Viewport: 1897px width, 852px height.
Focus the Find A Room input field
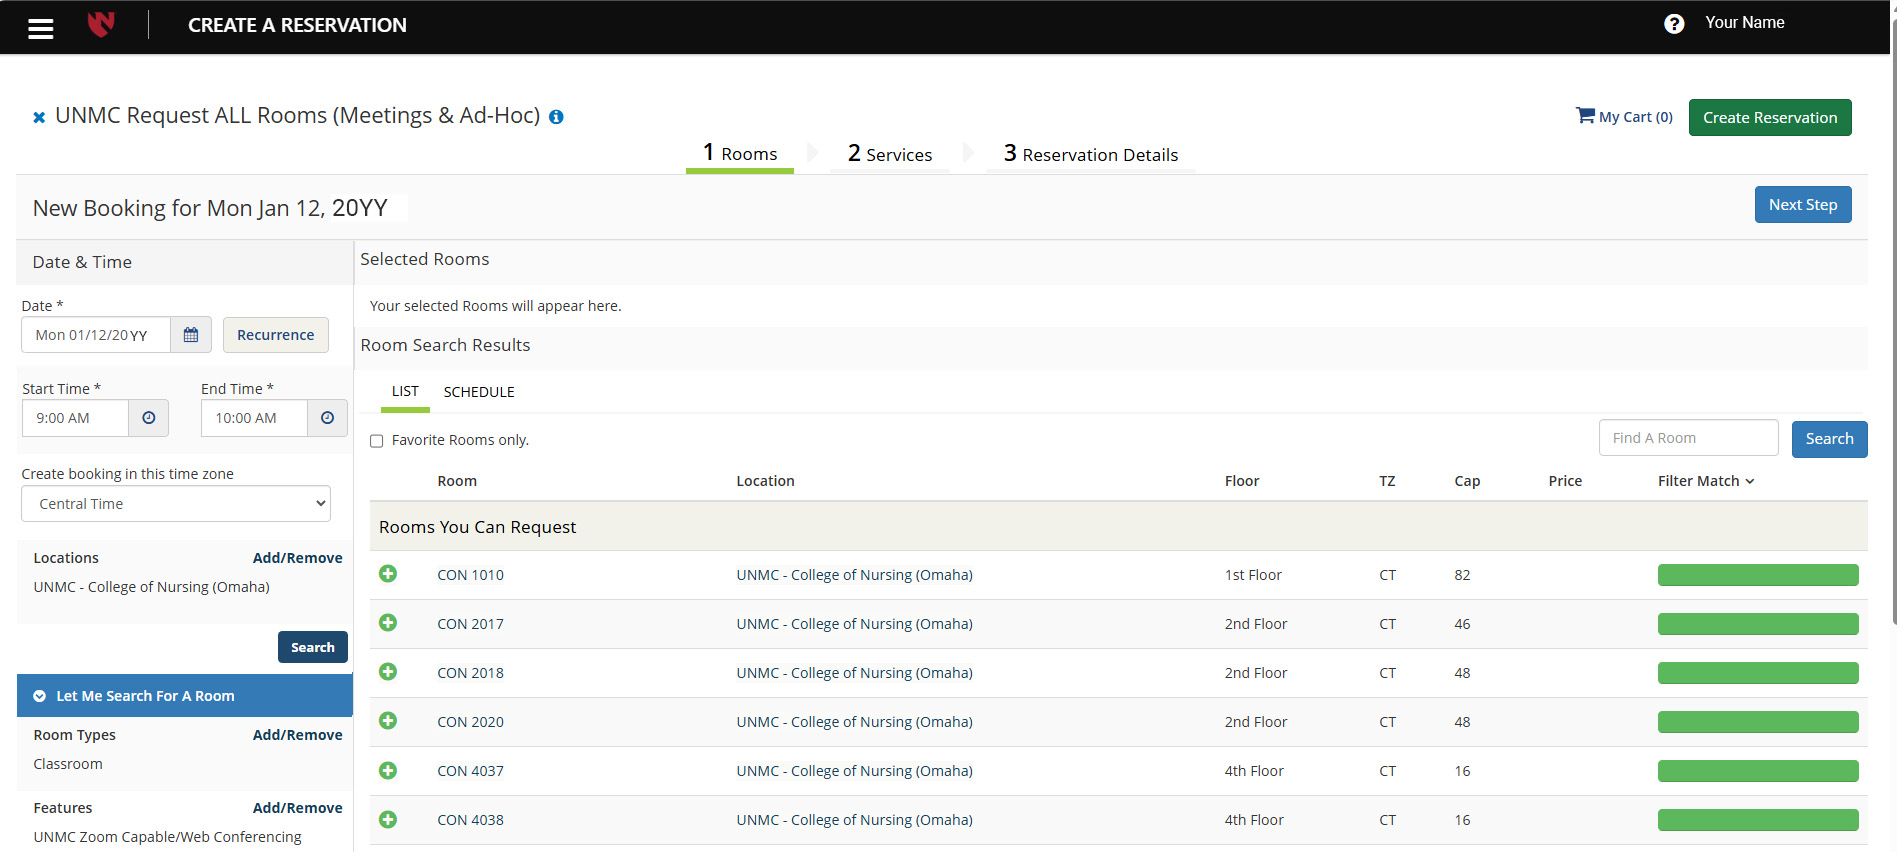(1688, 438)
